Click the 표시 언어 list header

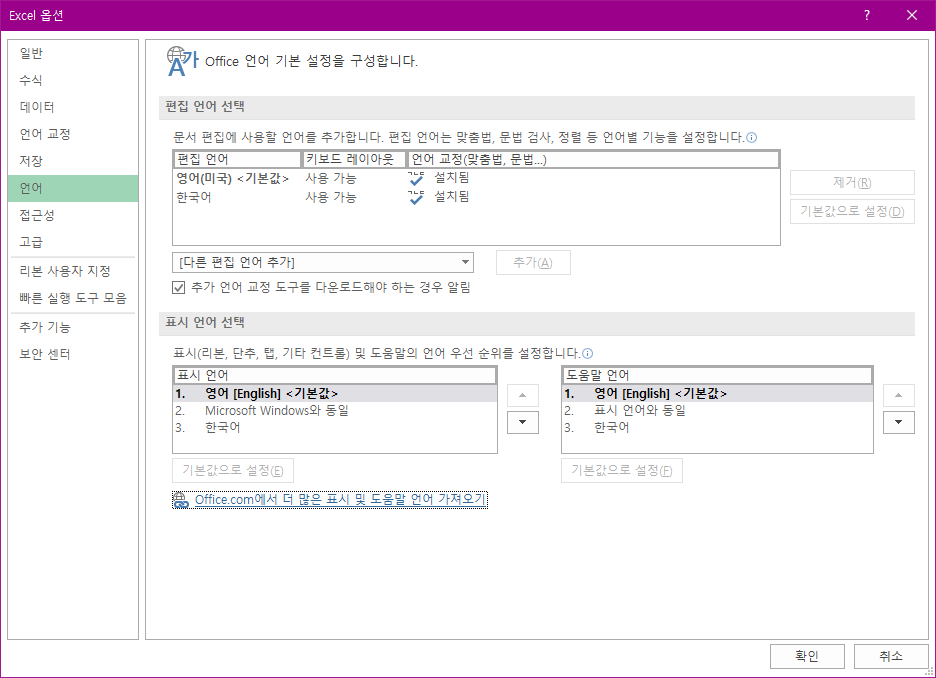(x=335, y=375)
